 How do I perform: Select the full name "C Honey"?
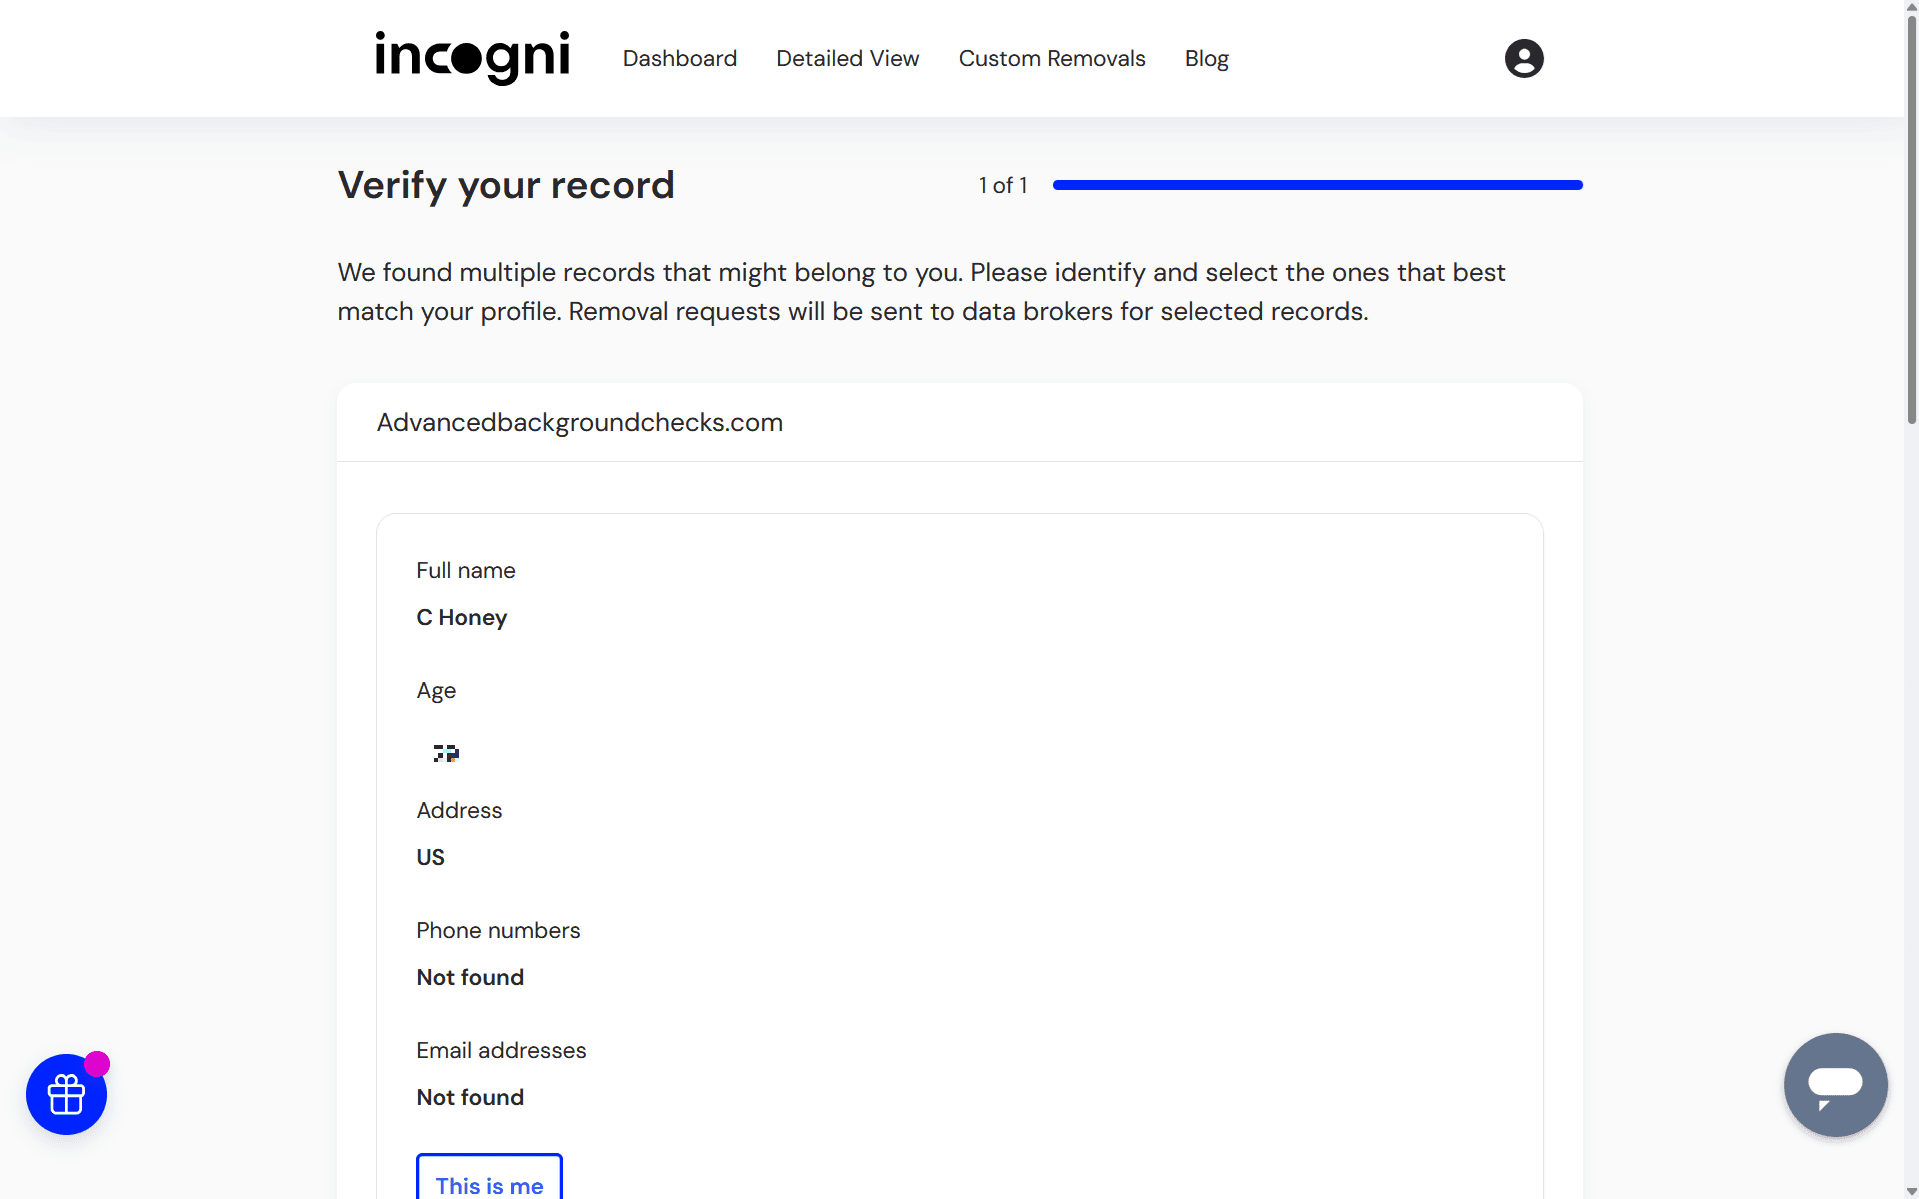(x=461, y=617)
